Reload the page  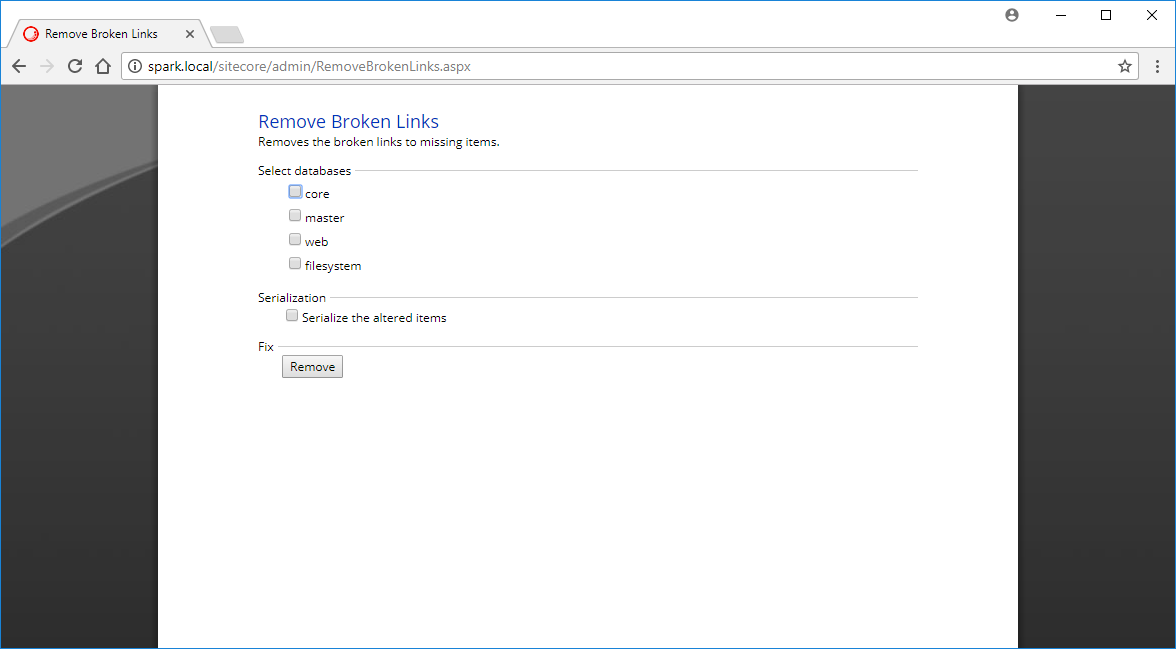pos(75,66)
